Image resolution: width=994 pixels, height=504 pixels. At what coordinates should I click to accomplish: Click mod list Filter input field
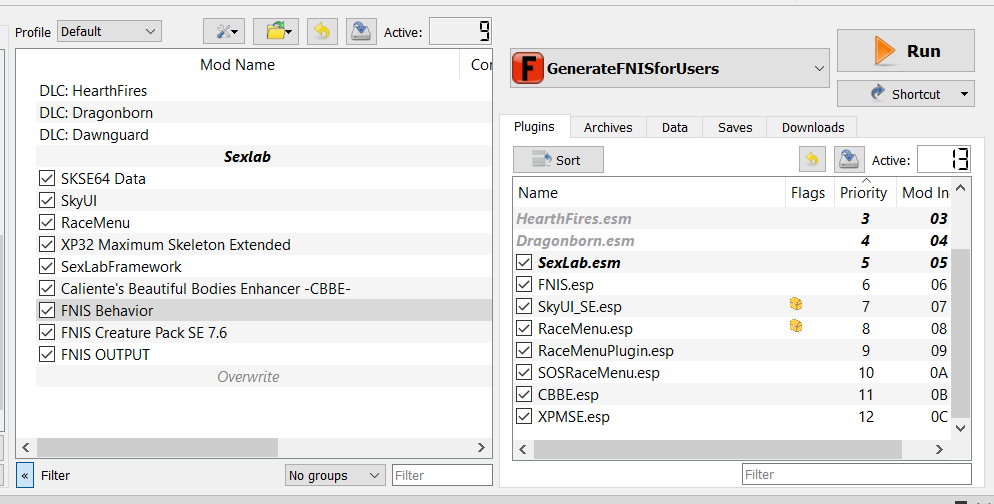(442, 475)
